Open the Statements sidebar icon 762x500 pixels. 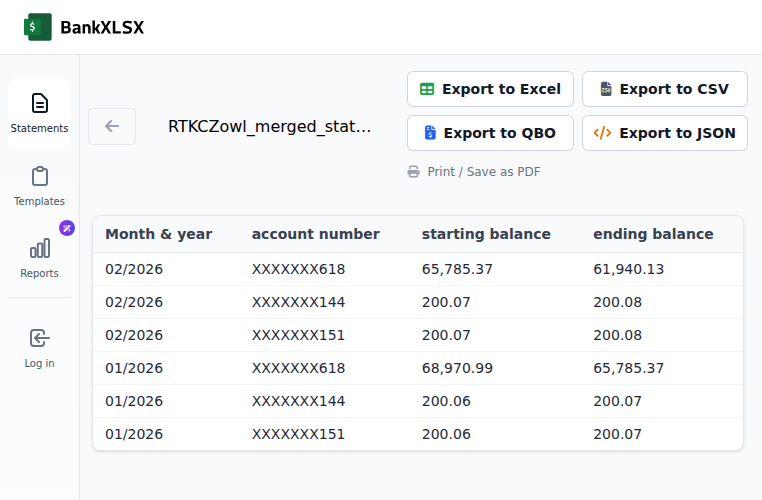(x=39, y=103)
